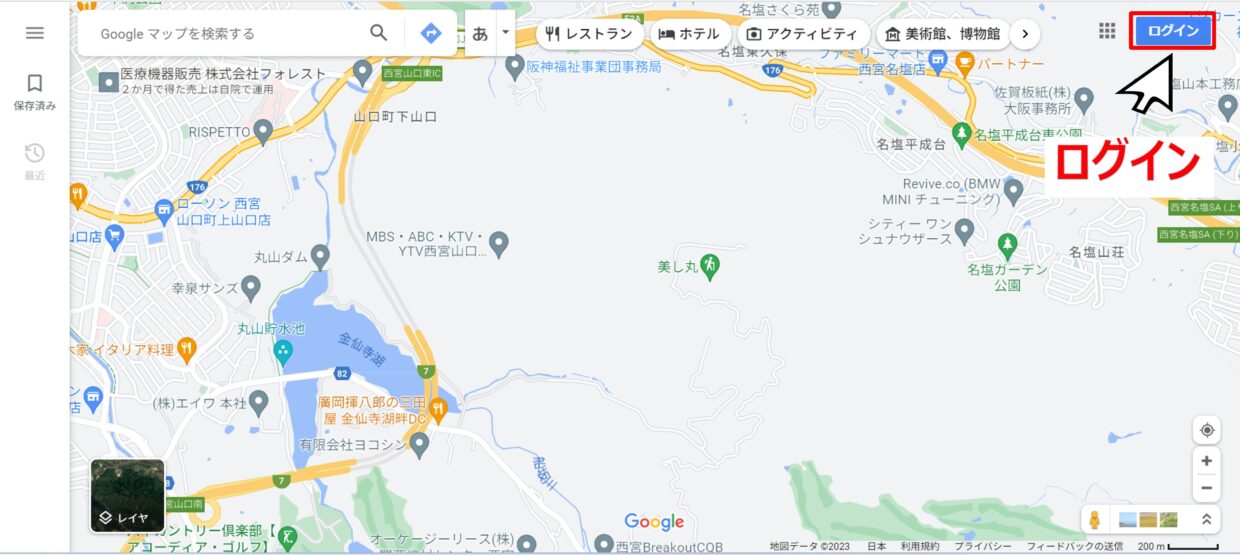Open directions with the blue arrow icon
1240x555 pixels.
(x=430, y=33)
